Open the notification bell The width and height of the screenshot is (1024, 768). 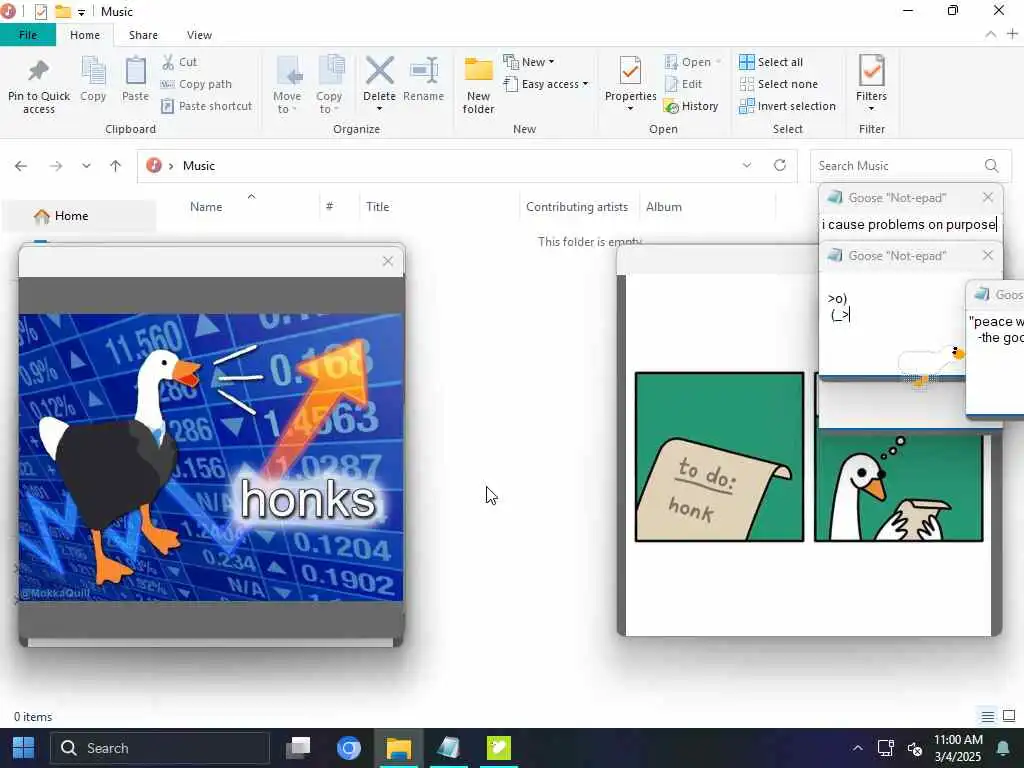tap(1003, 748)
